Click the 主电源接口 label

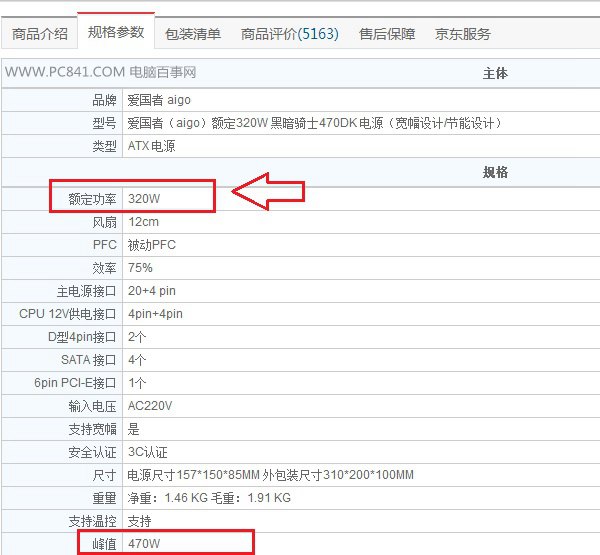86,291
